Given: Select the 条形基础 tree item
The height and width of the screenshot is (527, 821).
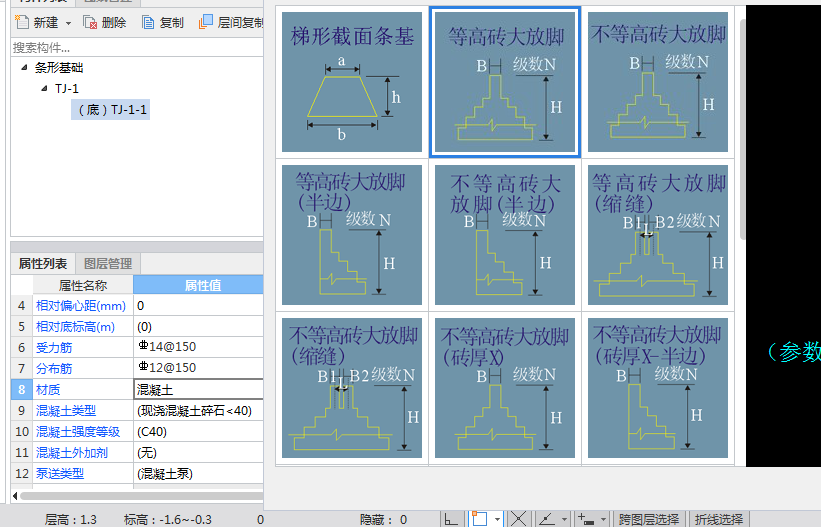Looking at the screenshot, I should pyautogui.click(x=59, y=68).
